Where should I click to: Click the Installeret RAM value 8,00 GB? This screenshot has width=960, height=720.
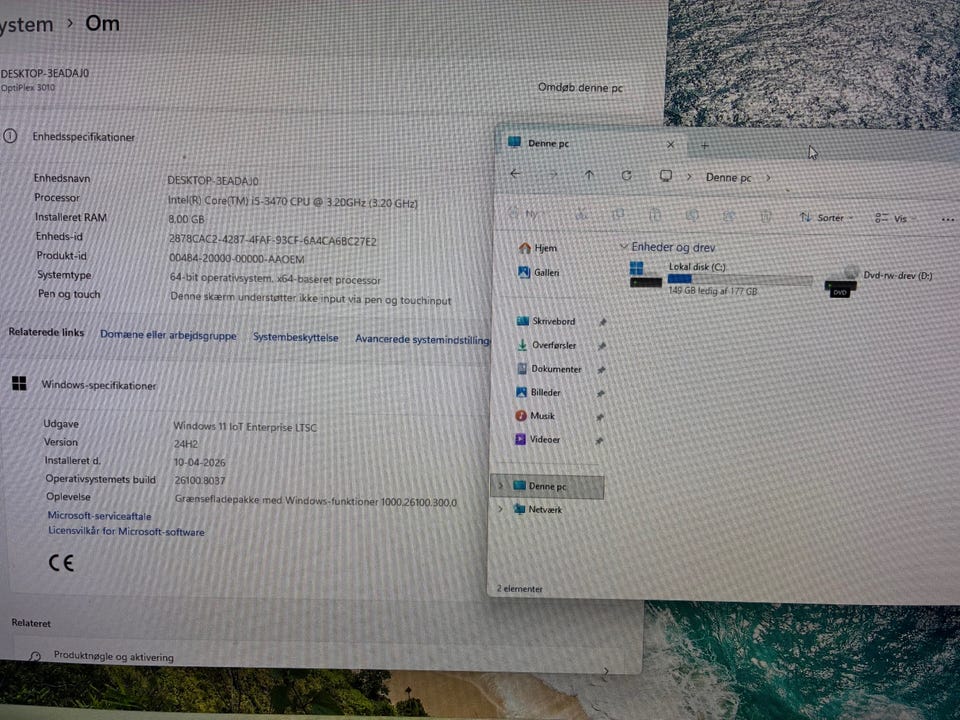187,219
